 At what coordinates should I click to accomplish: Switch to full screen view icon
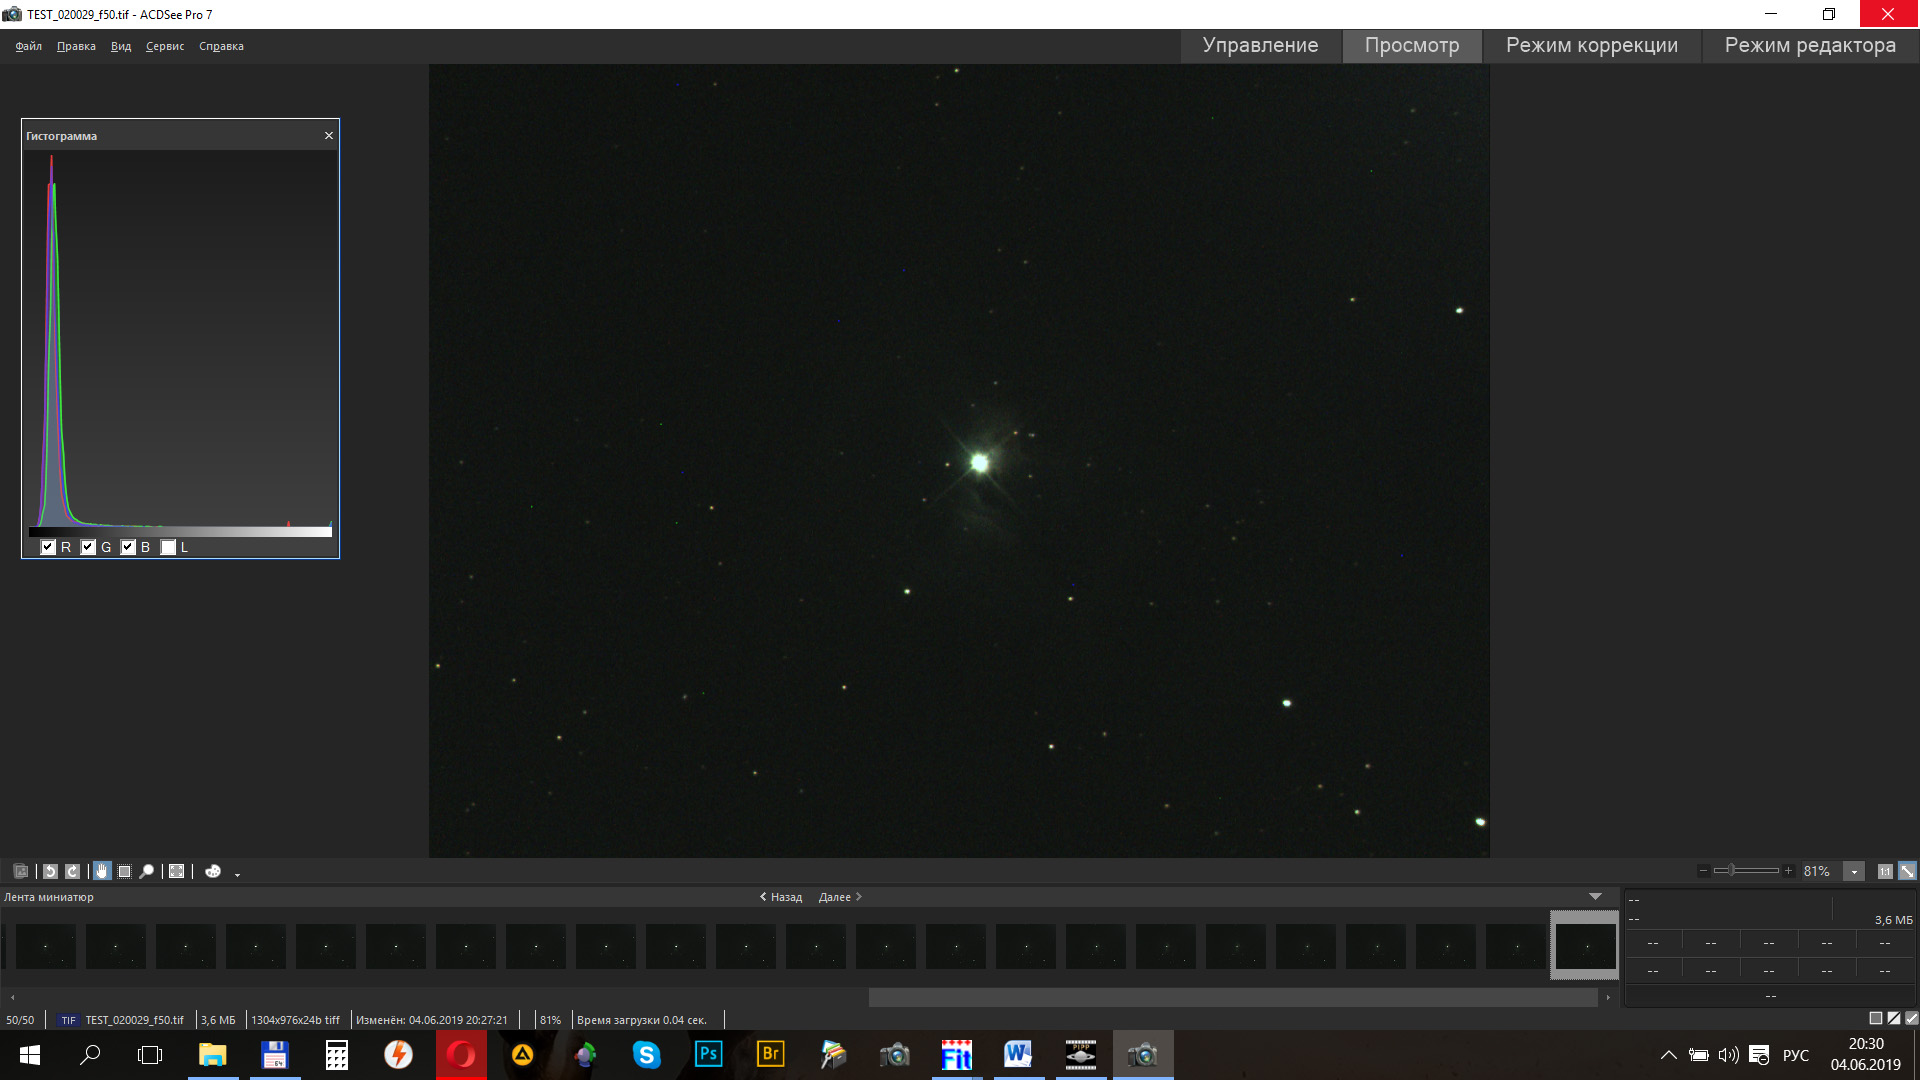pos(176,871)
